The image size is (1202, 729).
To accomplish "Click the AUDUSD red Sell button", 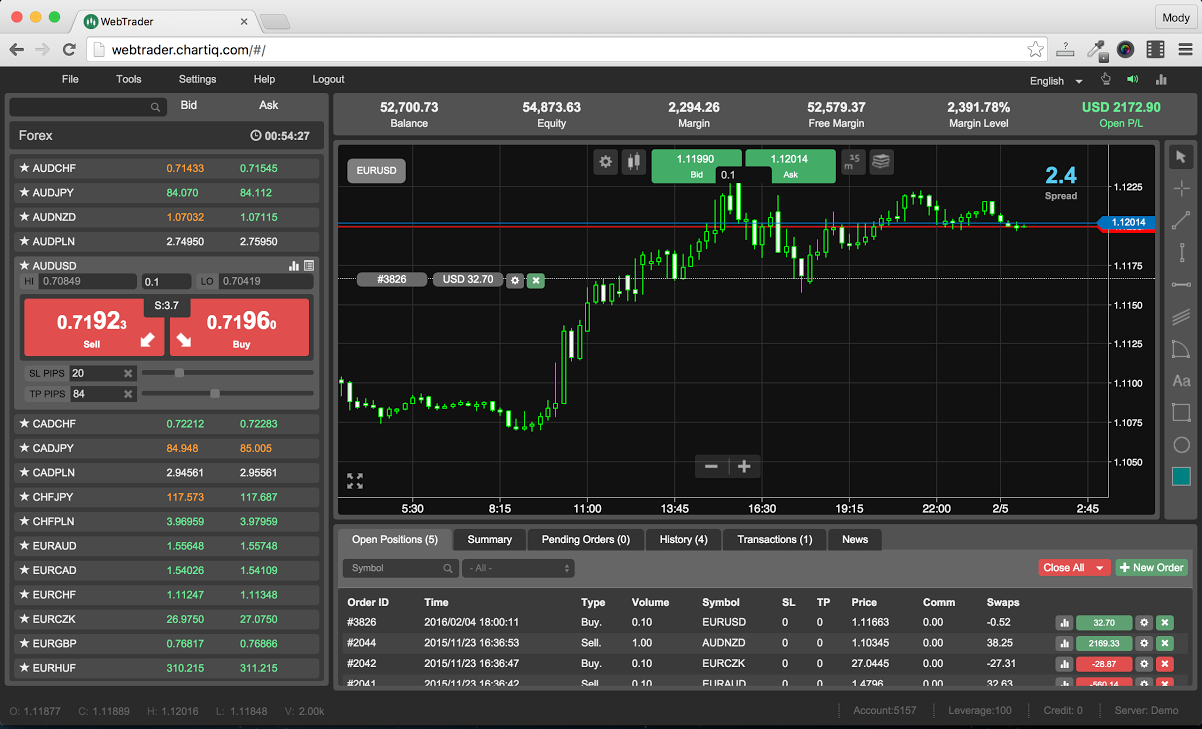I will click(93, 327).
